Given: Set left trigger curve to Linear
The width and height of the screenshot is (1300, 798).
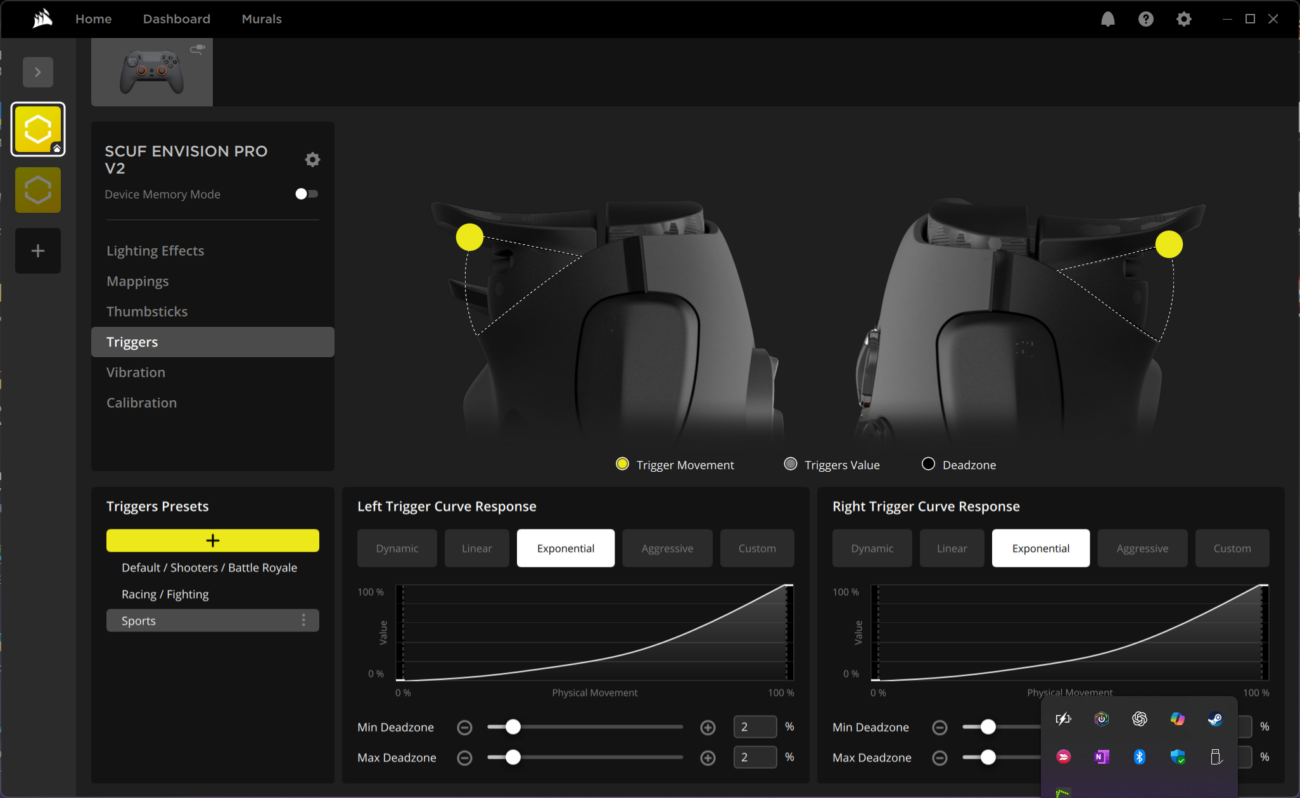Looking at the screenshot, I should pyautogui.click(x=477, y=548).
